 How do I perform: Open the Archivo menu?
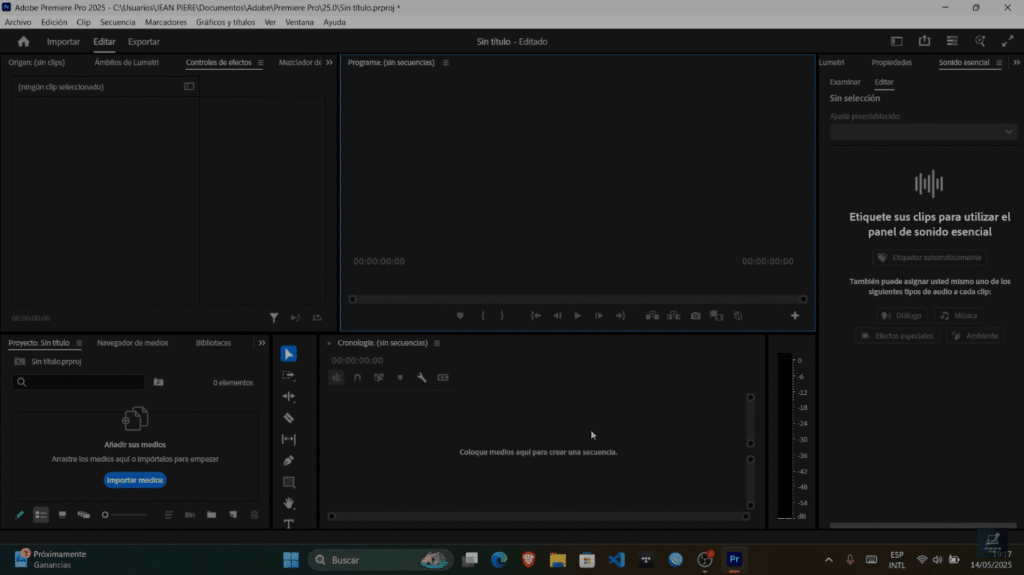pos(18,22)
